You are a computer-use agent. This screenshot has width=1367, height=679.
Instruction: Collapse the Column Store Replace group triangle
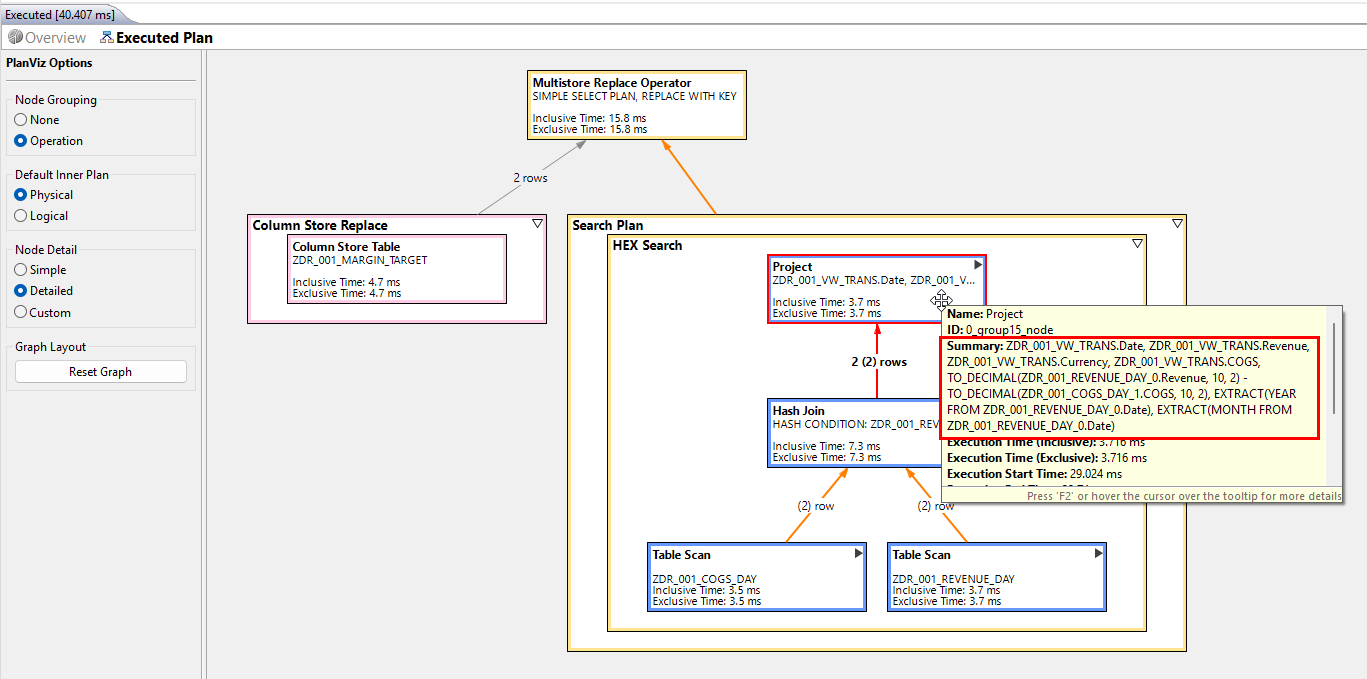coord(537,223)
